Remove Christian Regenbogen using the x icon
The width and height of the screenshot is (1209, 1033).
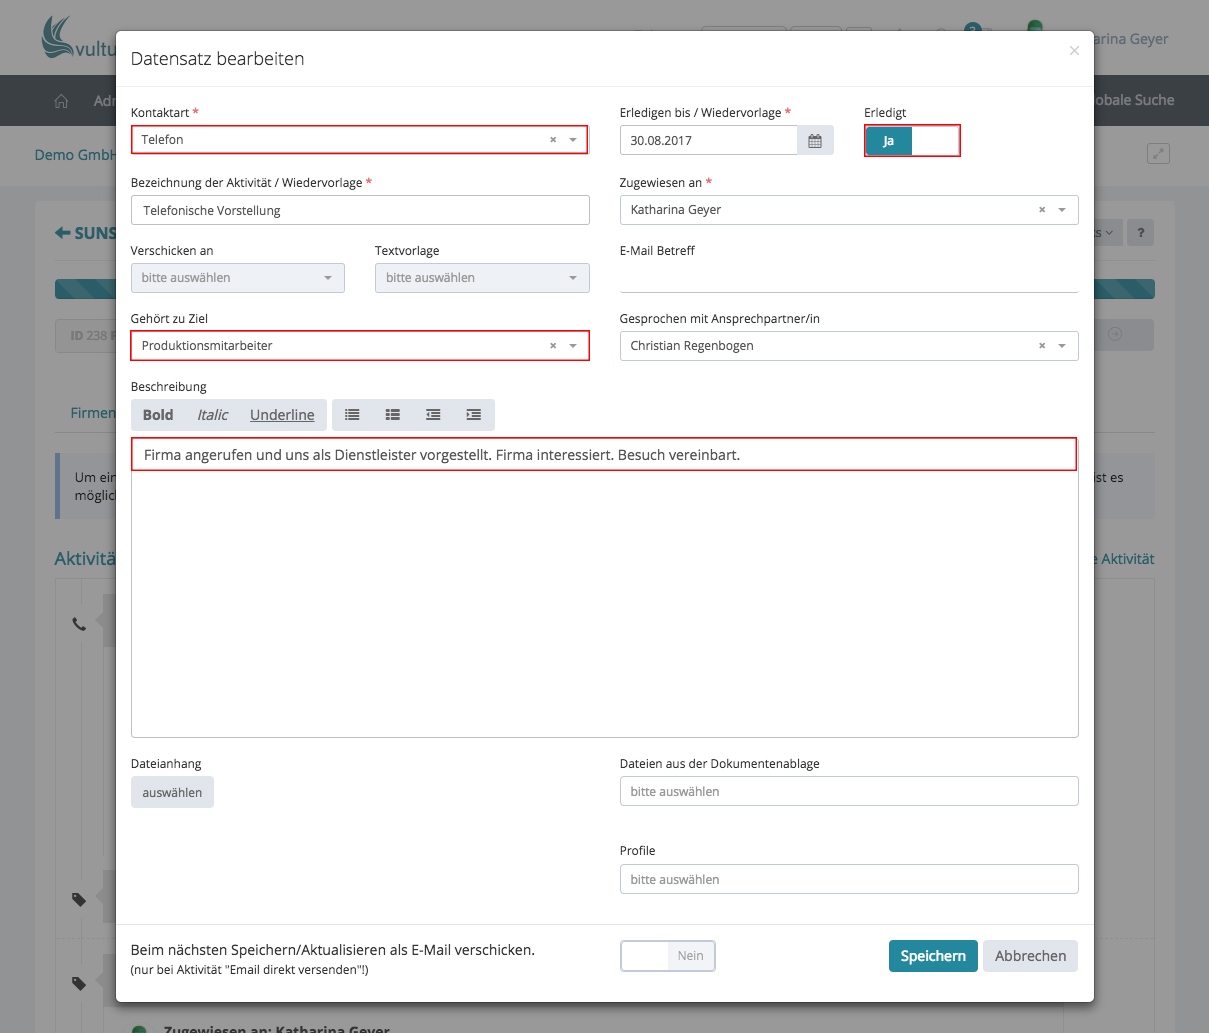click(1042, 346)
